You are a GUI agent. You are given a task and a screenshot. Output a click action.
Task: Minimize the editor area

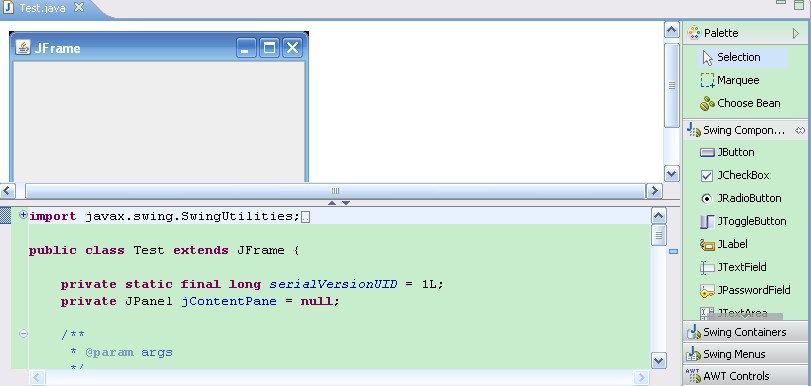coord(782,3)
